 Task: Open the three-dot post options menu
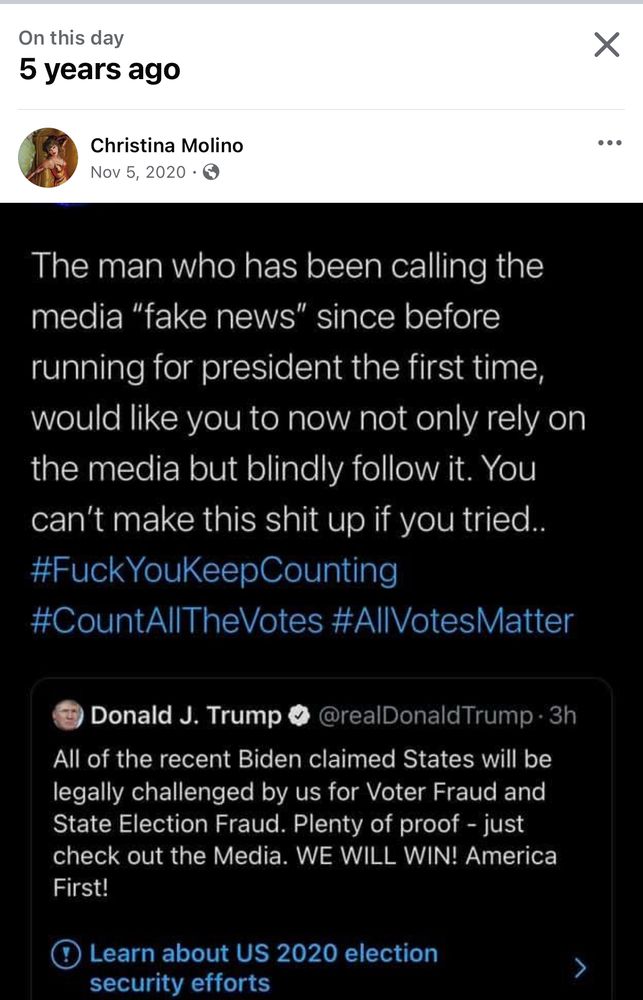pyautogui.click(x=609, y=143)
